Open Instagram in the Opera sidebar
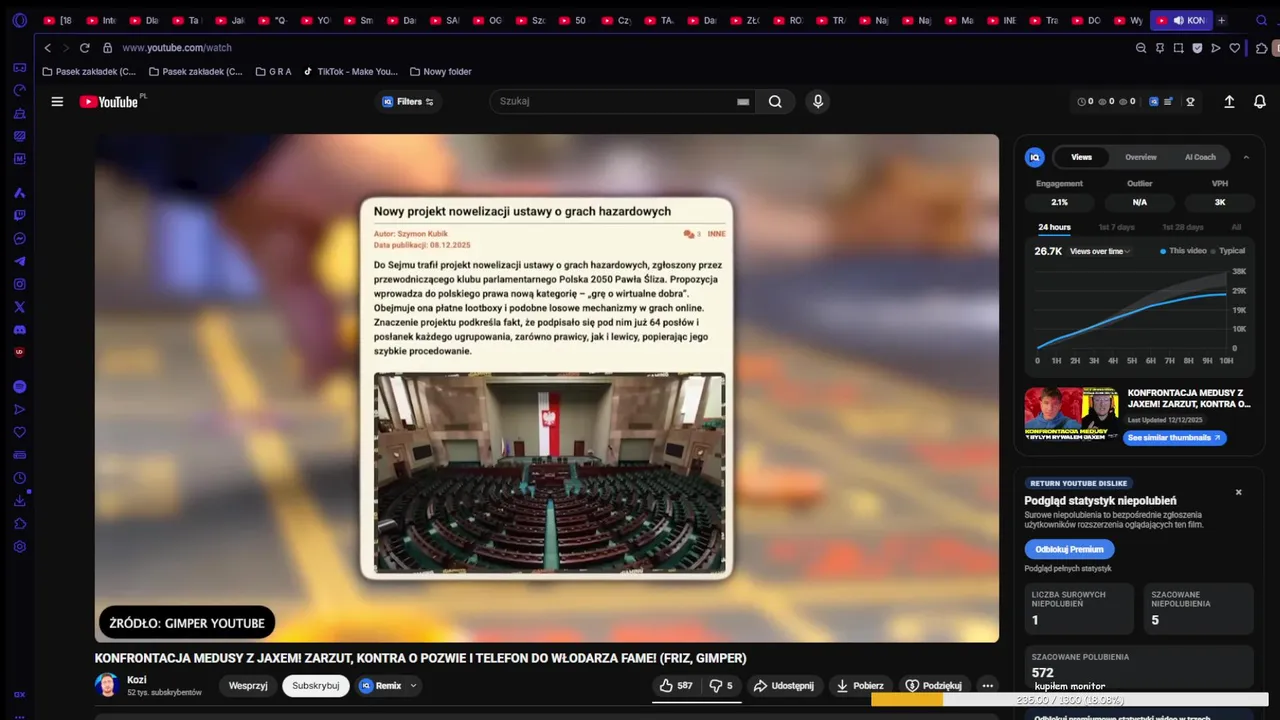Screen dimensions: 1280x720 (x=19, y=284)
